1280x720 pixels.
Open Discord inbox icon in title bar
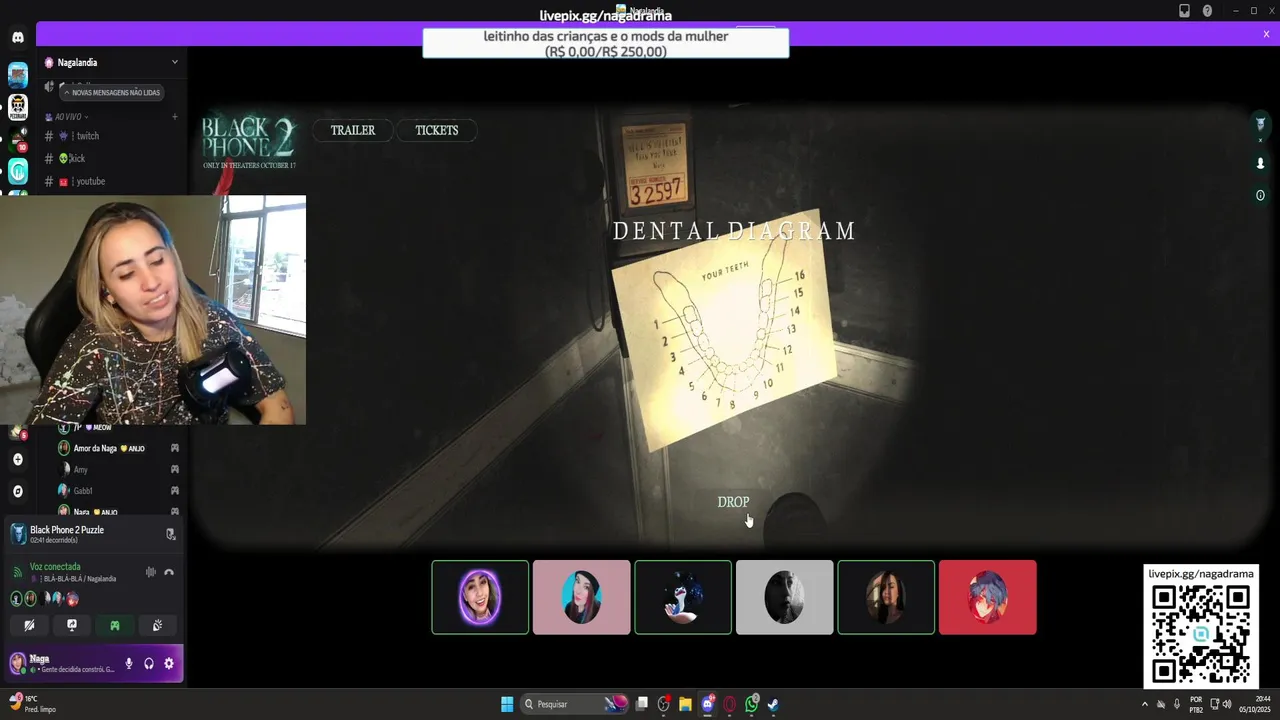(x=1185, y=11)
